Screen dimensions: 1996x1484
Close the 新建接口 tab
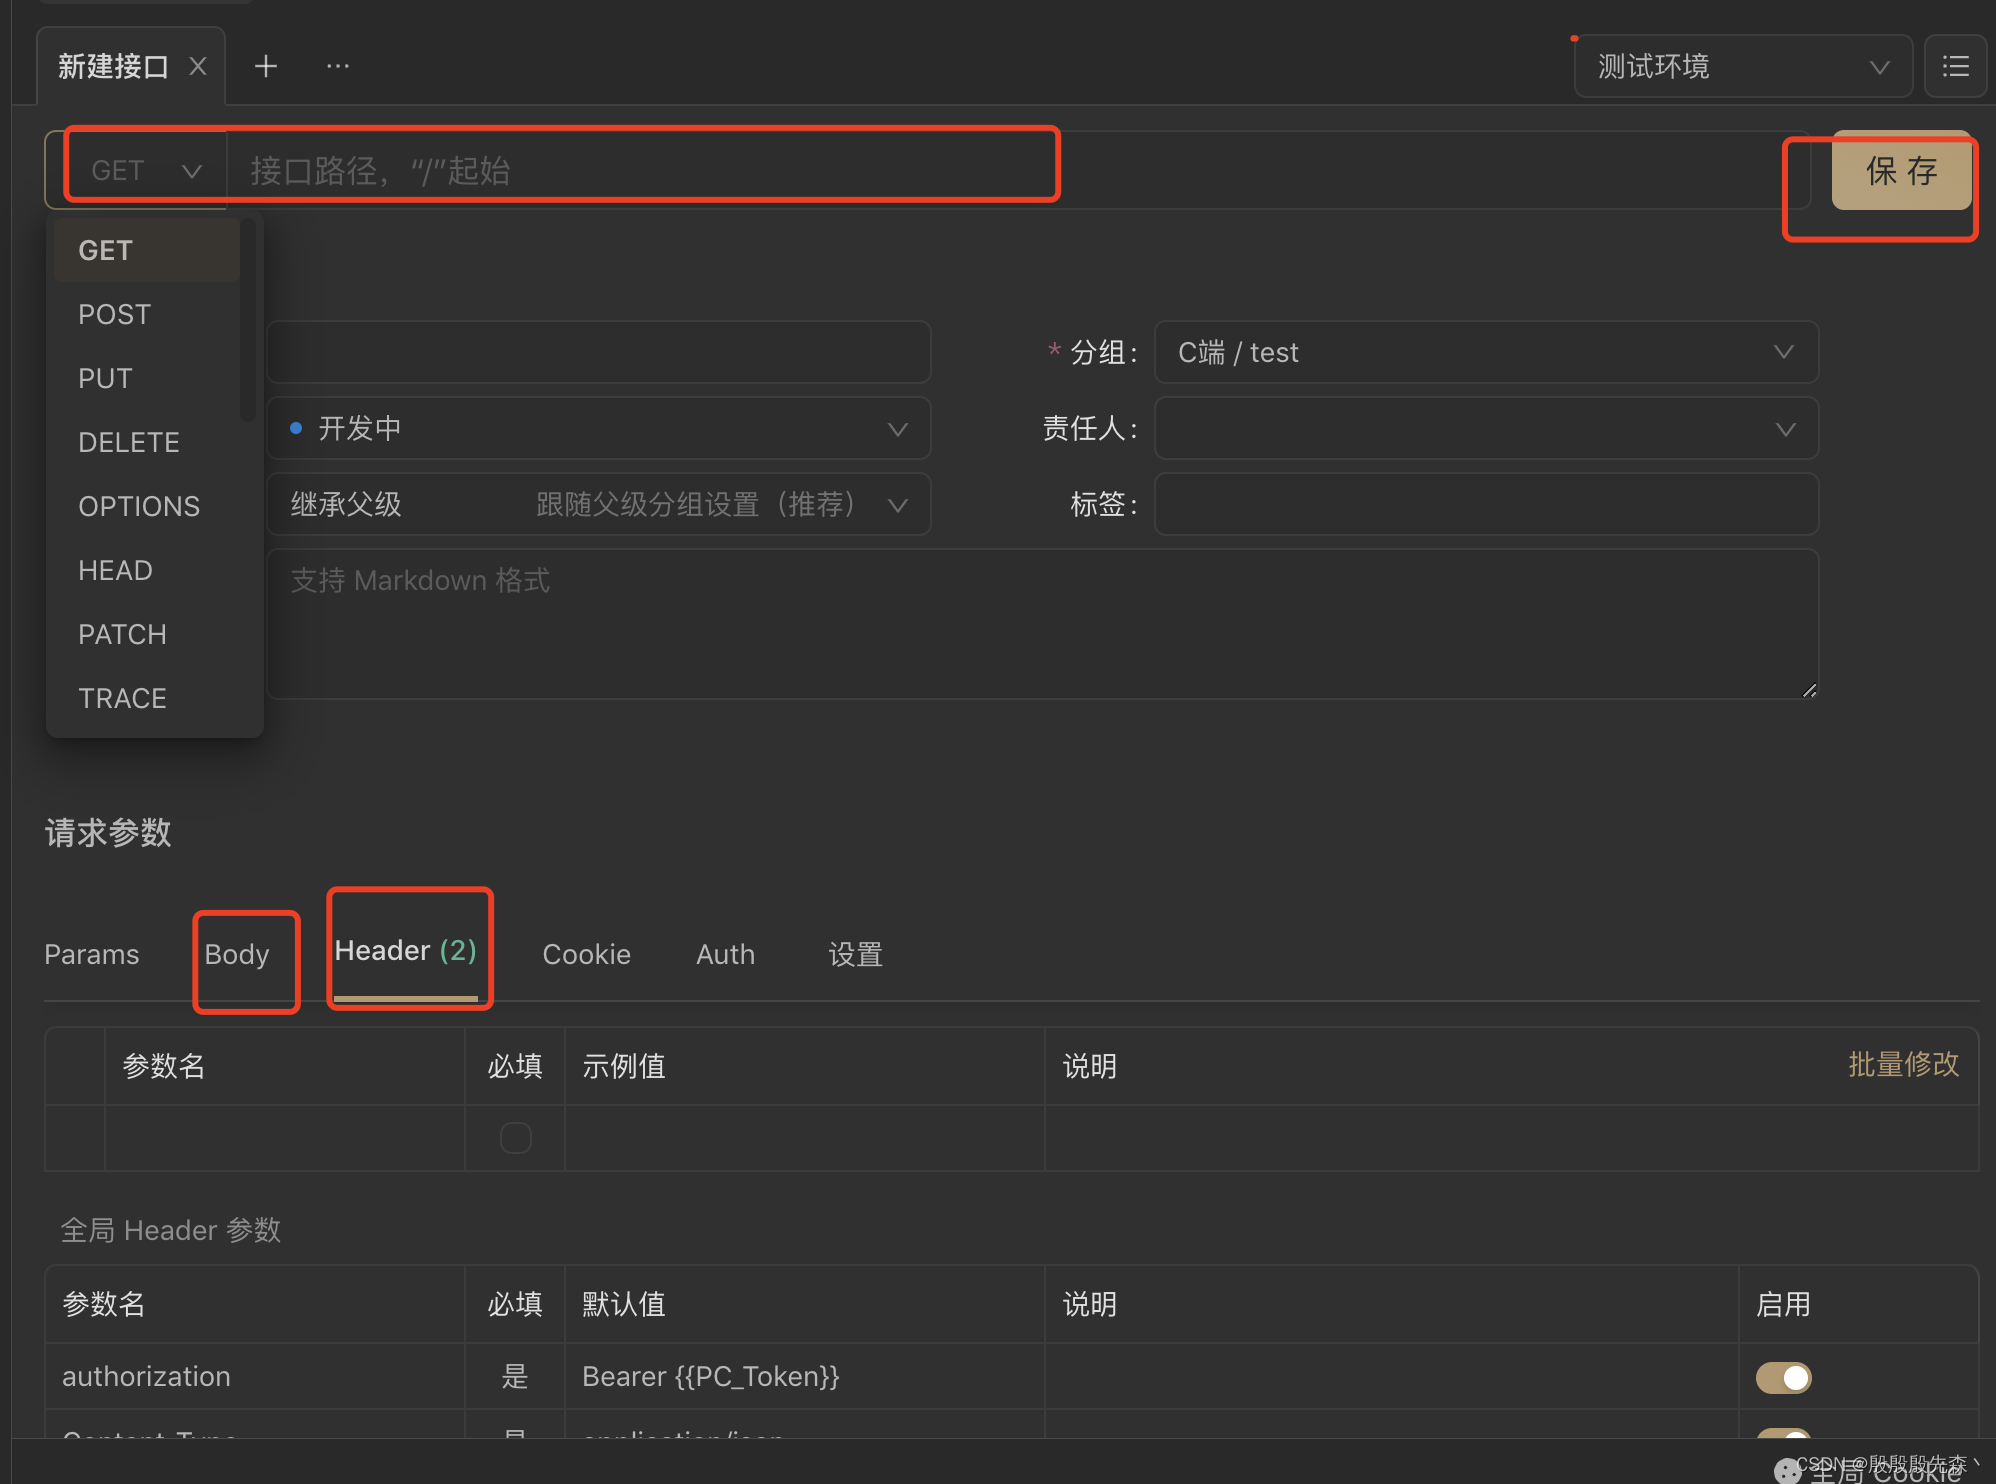point(198,67)
